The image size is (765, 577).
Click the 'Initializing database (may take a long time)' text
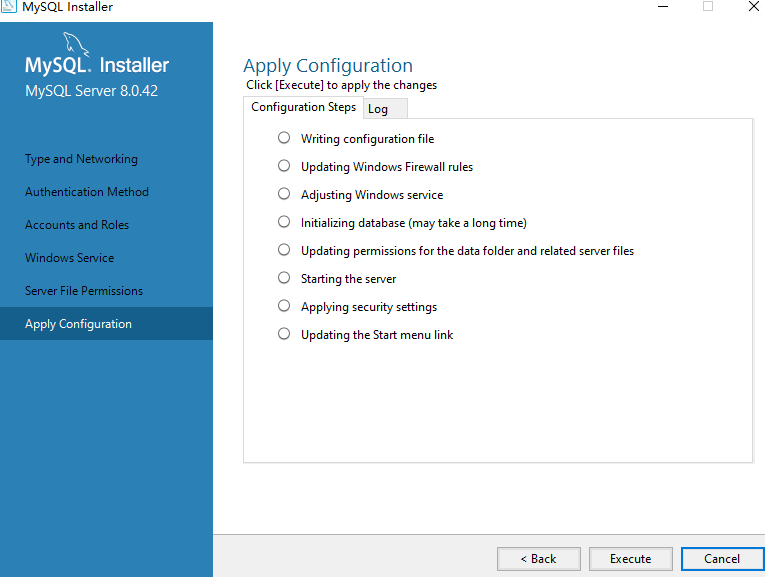coord(414,223)
